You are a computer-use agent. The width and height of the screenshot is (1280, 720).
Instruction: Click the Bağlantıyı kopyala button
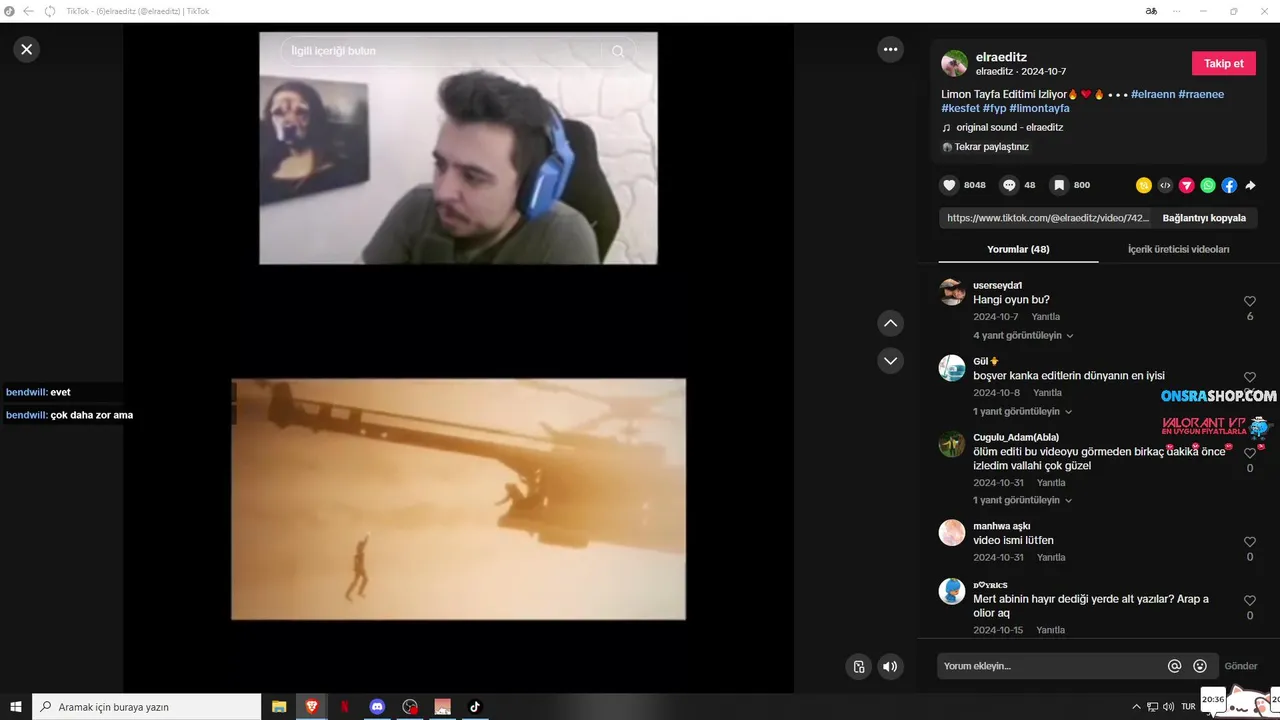coord(1204,217)
